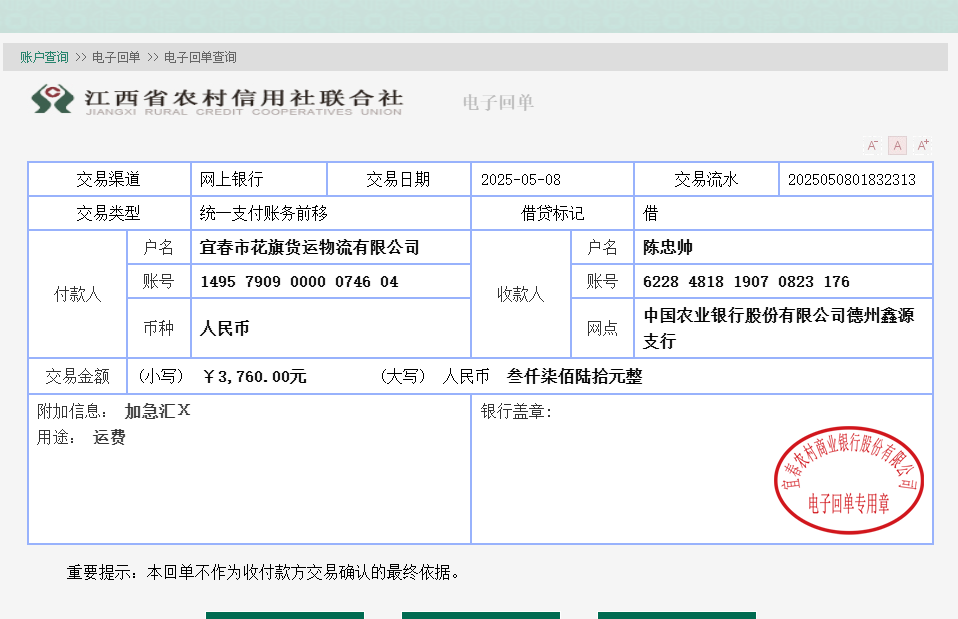Open the 账户查询 breadcrumb link

44,57
